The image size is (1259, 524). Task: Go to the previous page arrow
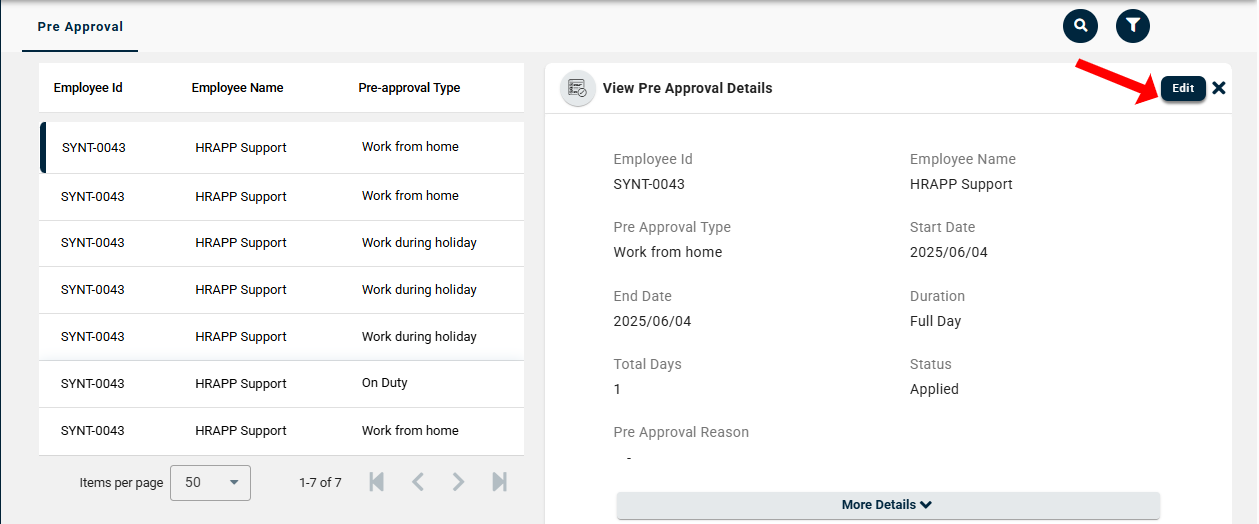418,482
